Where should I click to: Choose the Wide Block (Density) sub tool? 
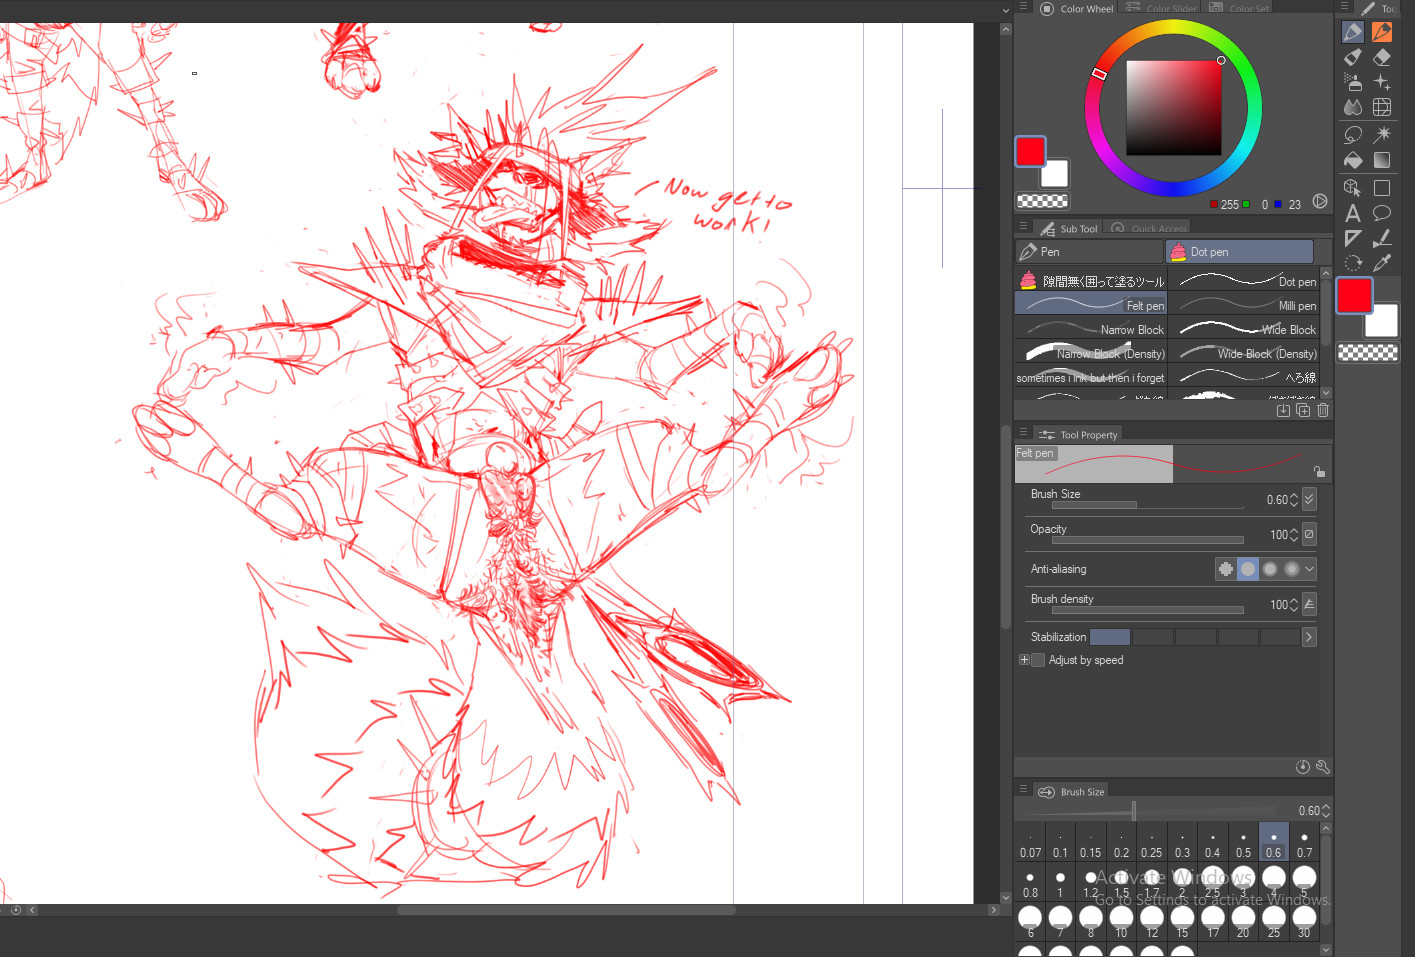[x=1244, y=352]
